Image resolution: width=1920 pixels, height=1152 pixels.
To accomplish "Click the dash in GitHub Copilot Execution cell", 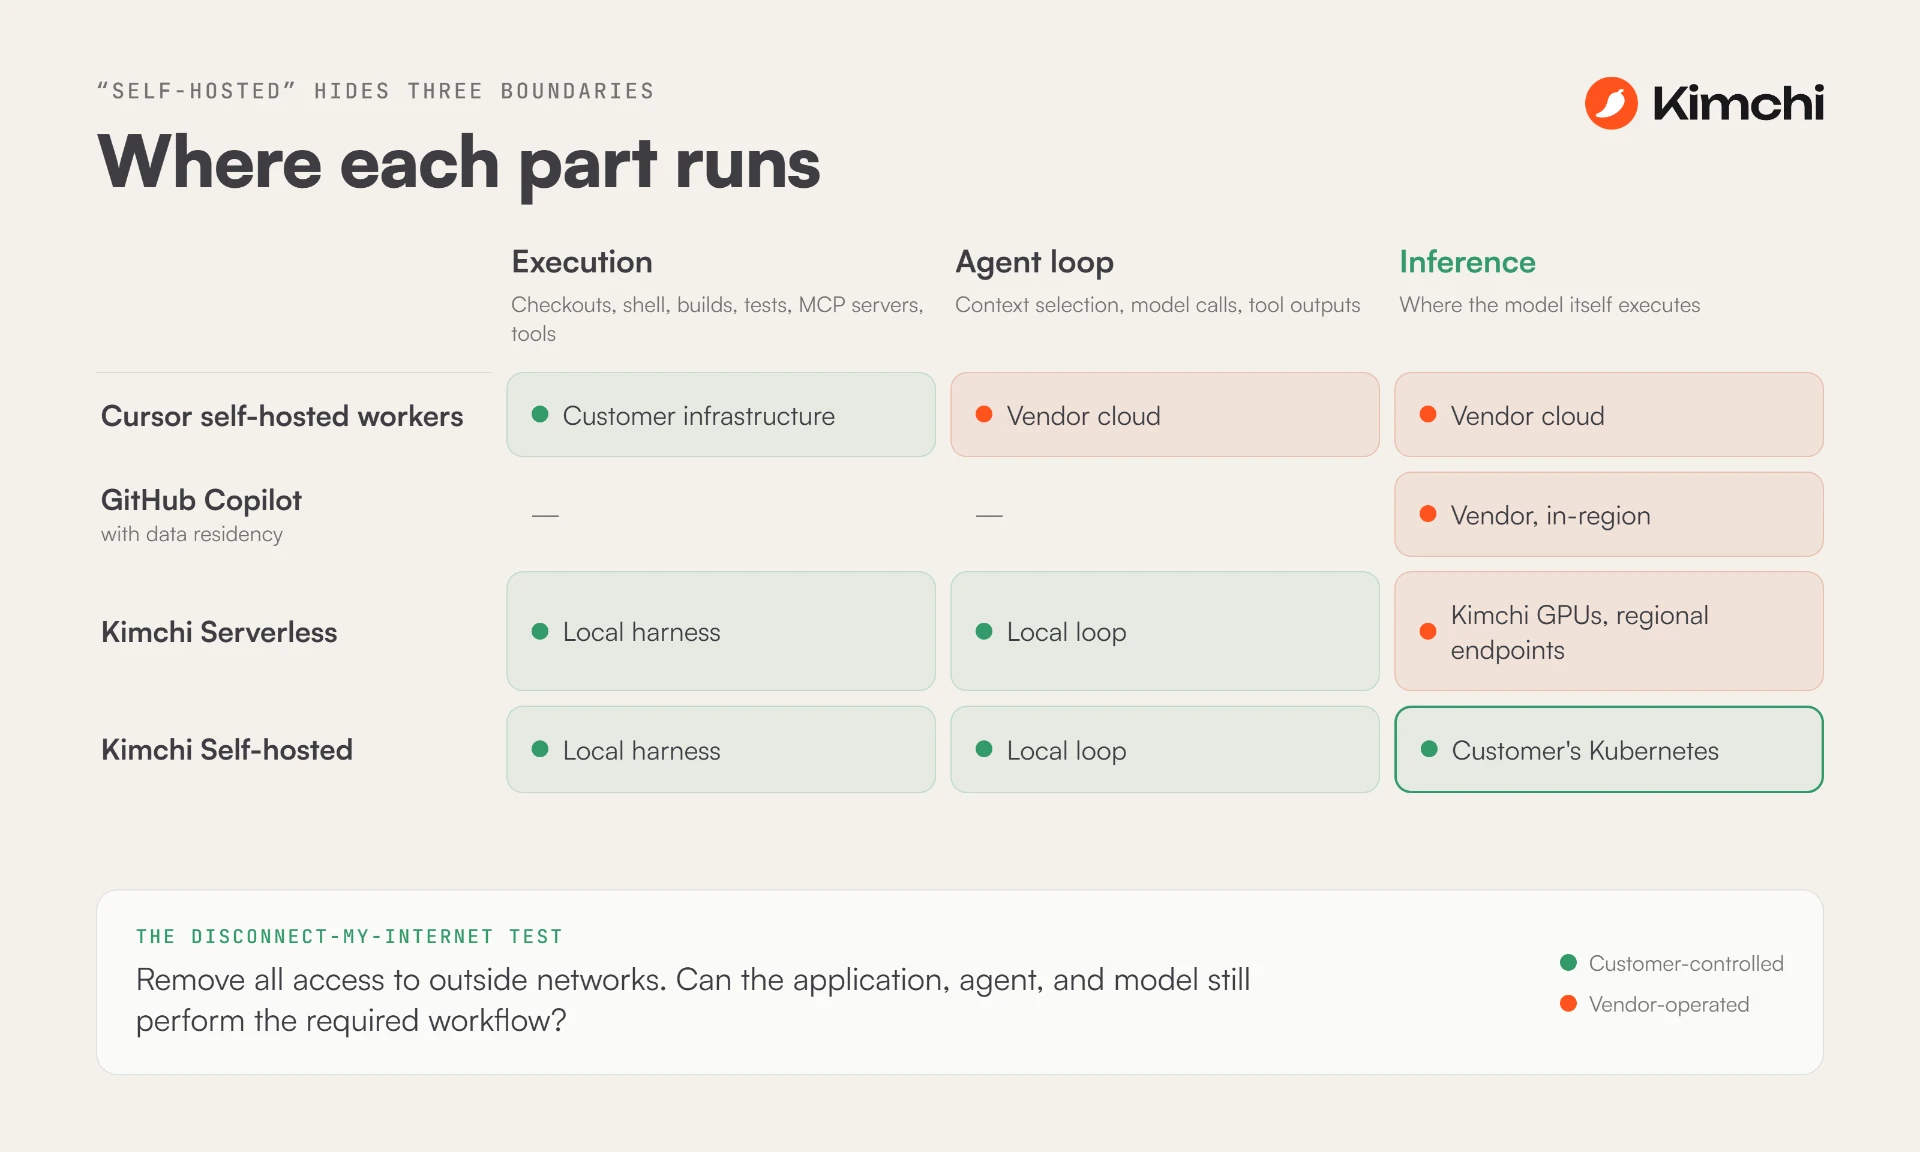I will 545,516.
